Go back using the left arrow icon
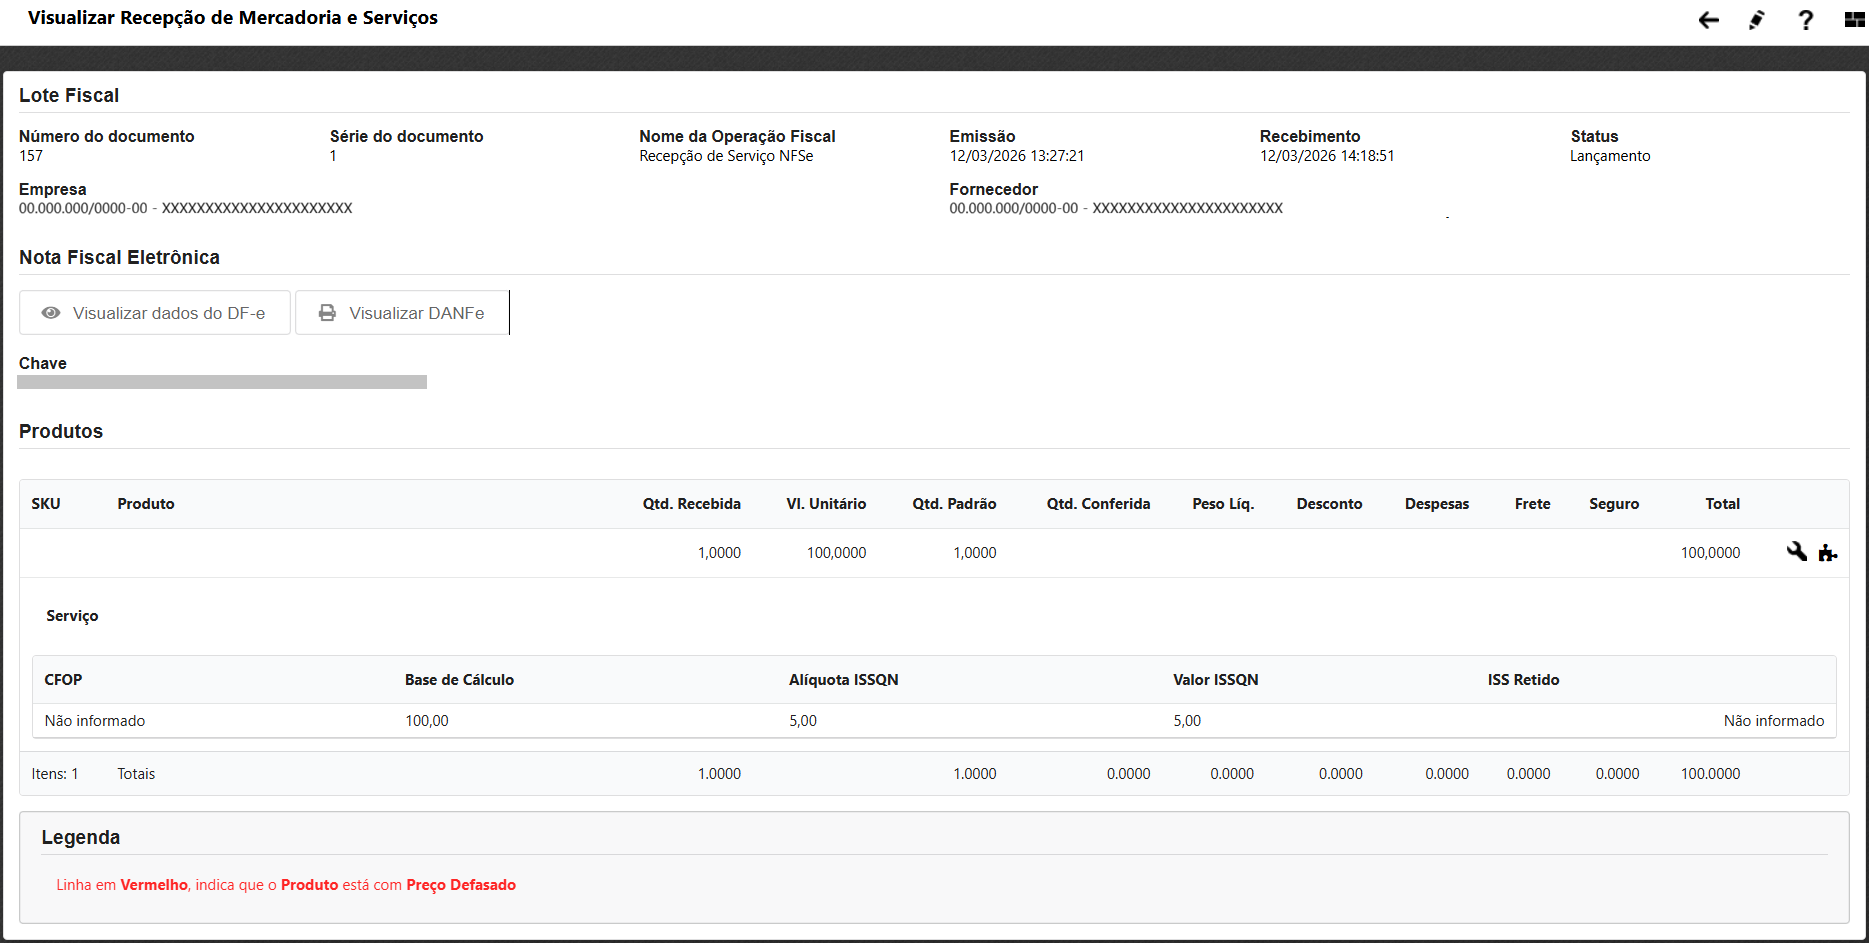The width and height of the screenshot is (1869, 943). [x=1708, y=20]
